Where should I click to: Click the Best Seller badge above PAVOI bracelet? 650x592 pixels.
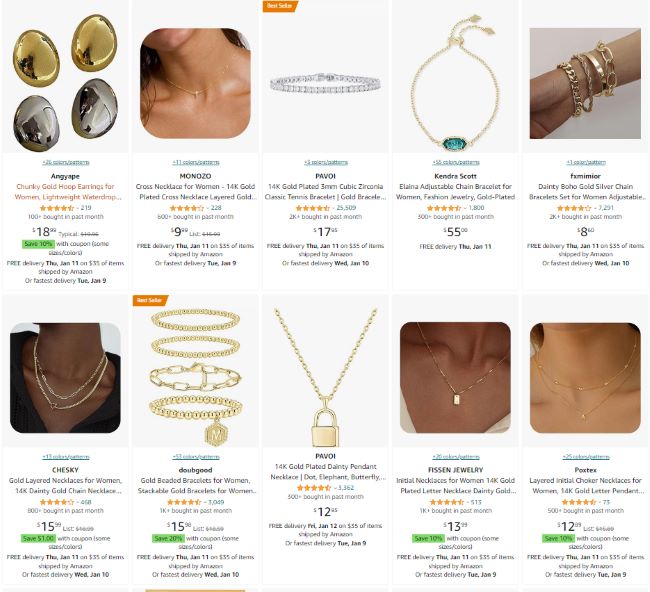[280, 6]
